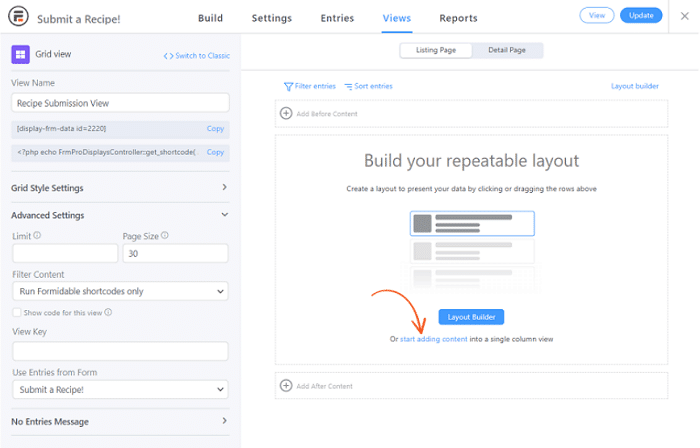This screenshot has width=700, height=448.
Task: Click the [display-frm-data id=2220] shortcode text
Action: pos(62,129)
